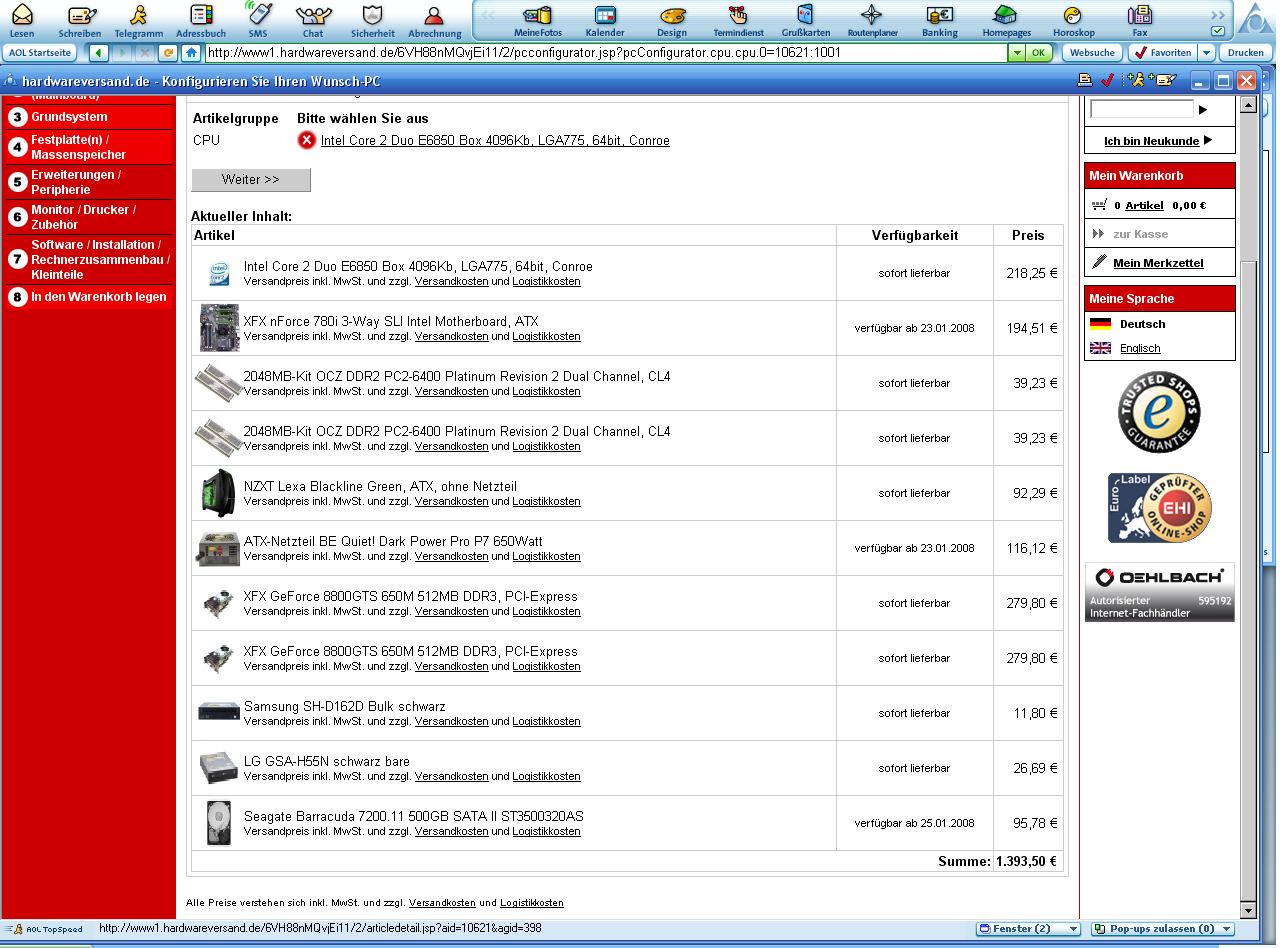
Task: Click the sidebar login input field
Action: click(x=1142, y=108)
